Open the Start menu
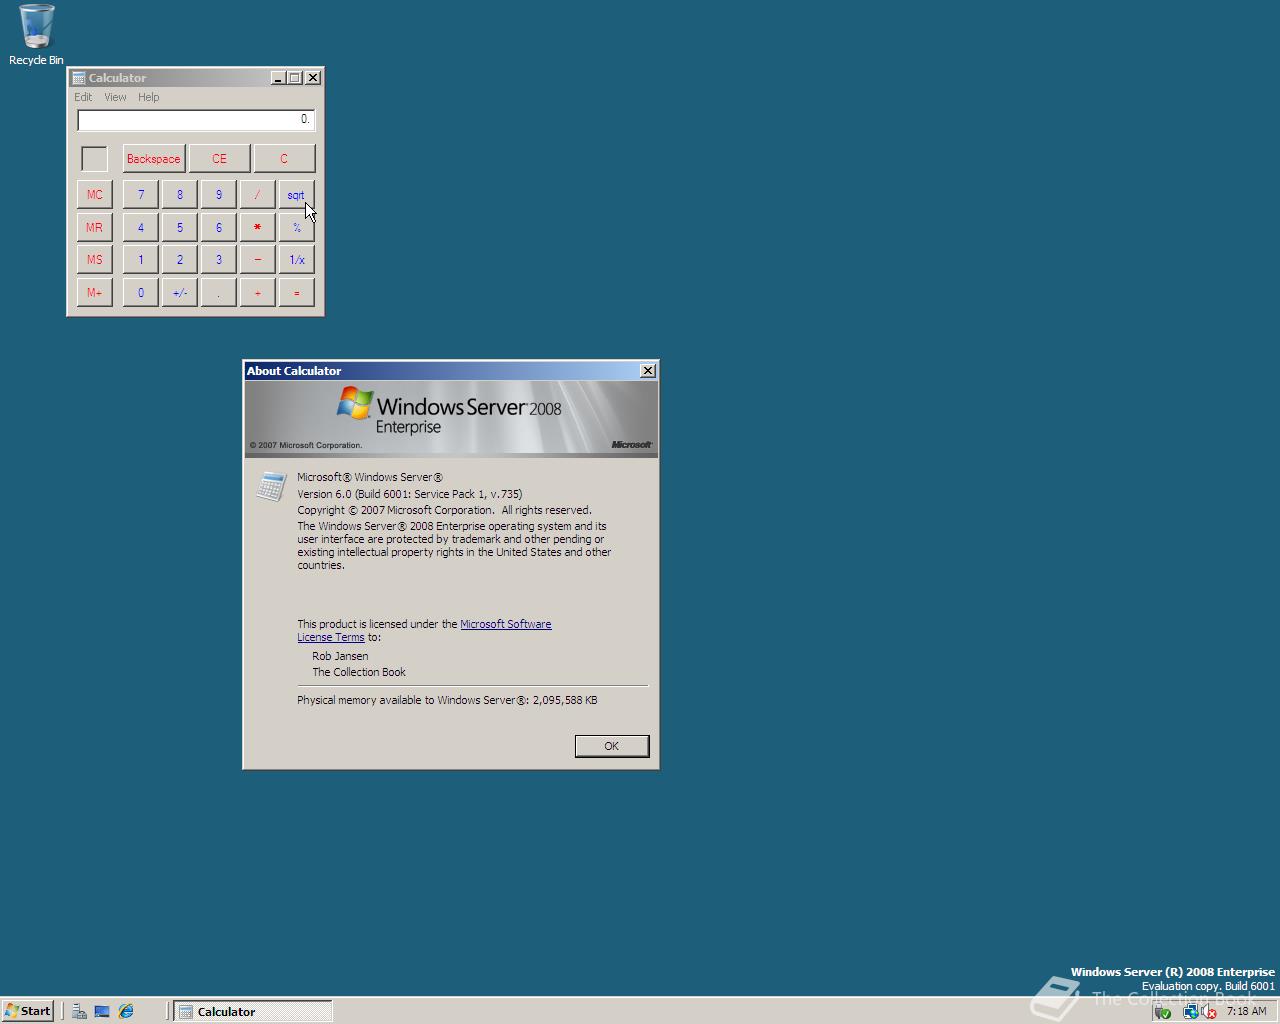The image size is (1280, 1024). (x=28, y=1011)
